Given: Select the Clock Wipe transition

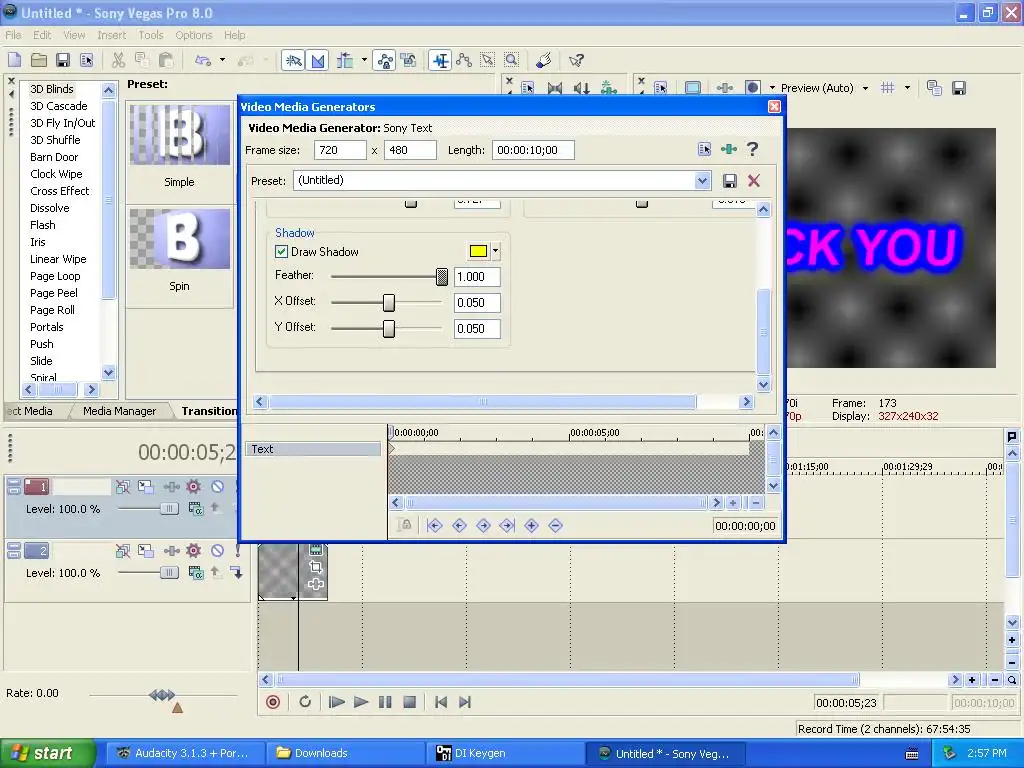Looking at the screenshot, I should pos(56,174).
